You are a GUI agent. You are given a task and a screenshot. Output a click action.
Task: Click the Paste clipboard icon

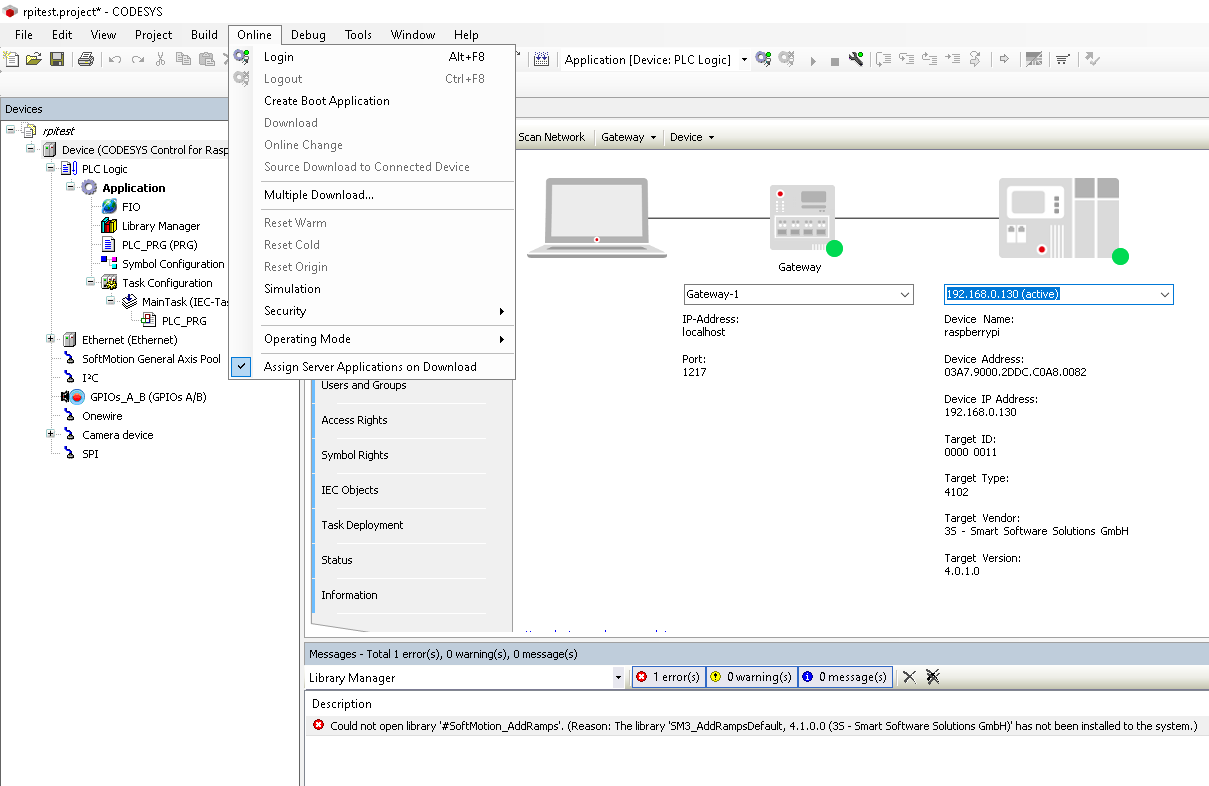tap(206, 60)
